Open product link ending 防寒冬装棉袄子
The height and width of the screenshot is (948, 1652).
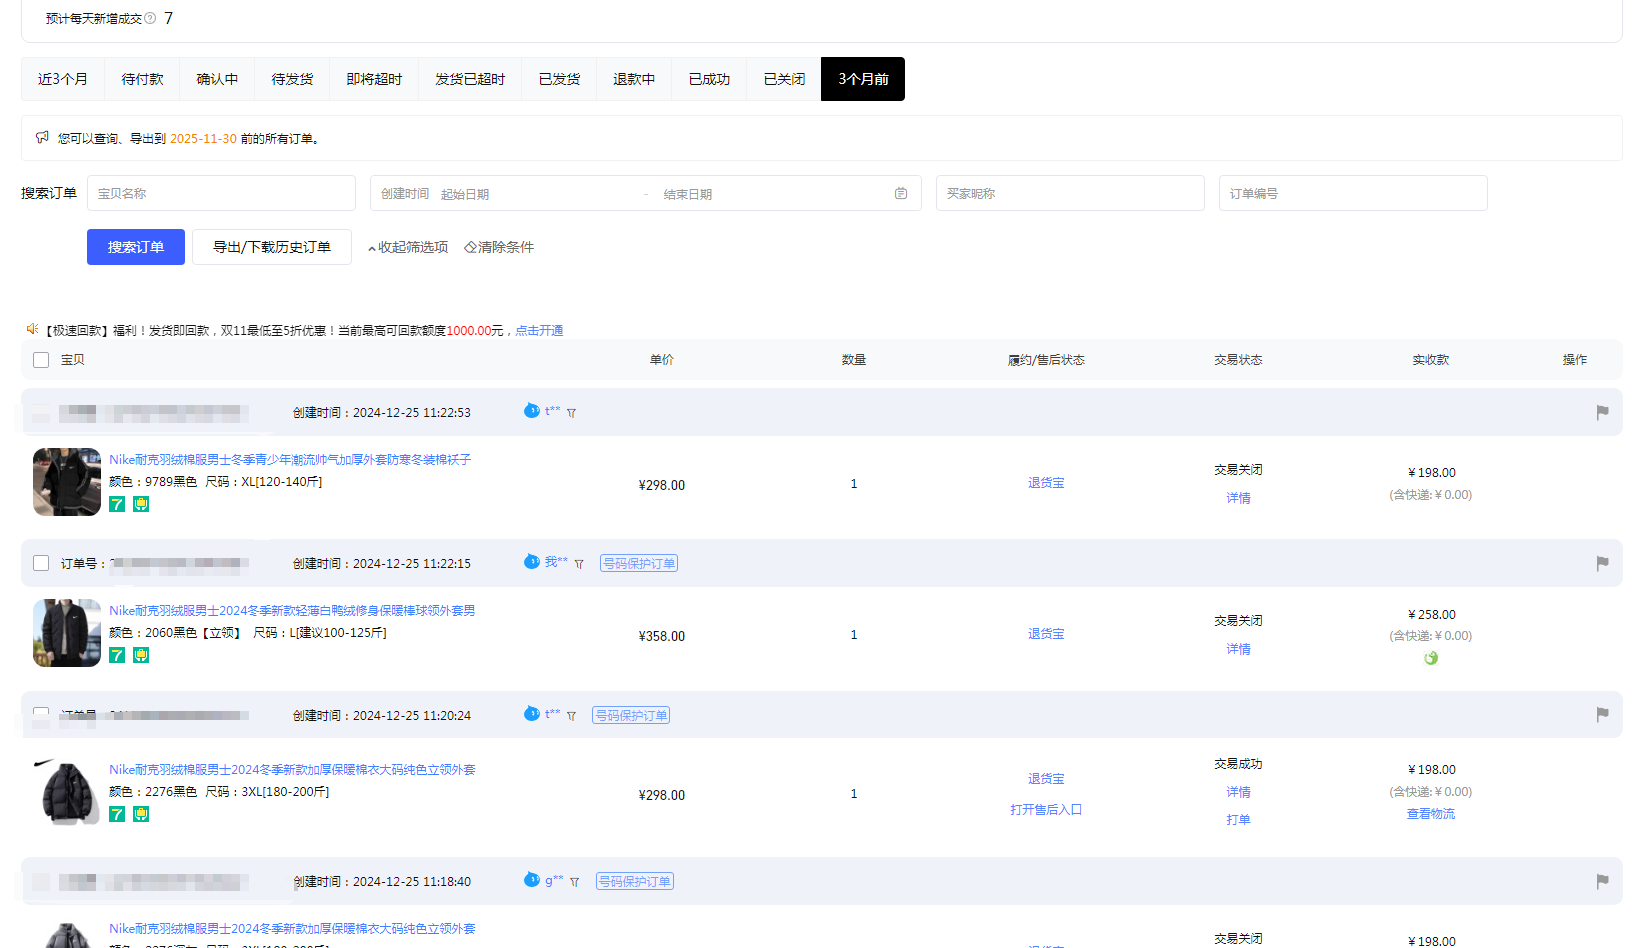coord(290,460)
